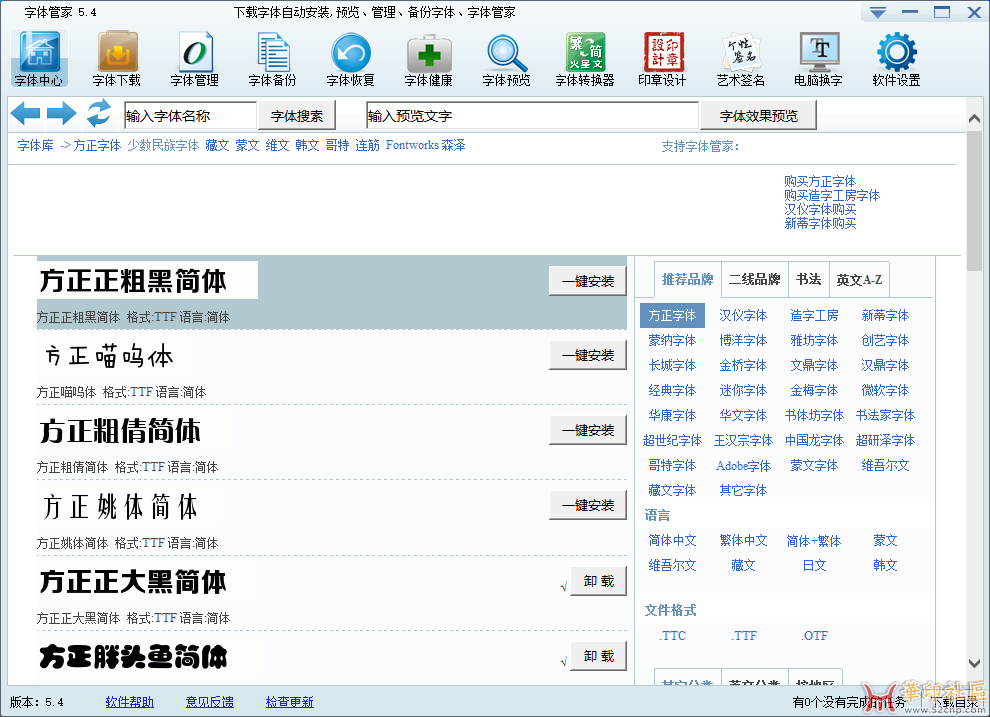Click the 输入预览文字 input field

tap(532, 116)
